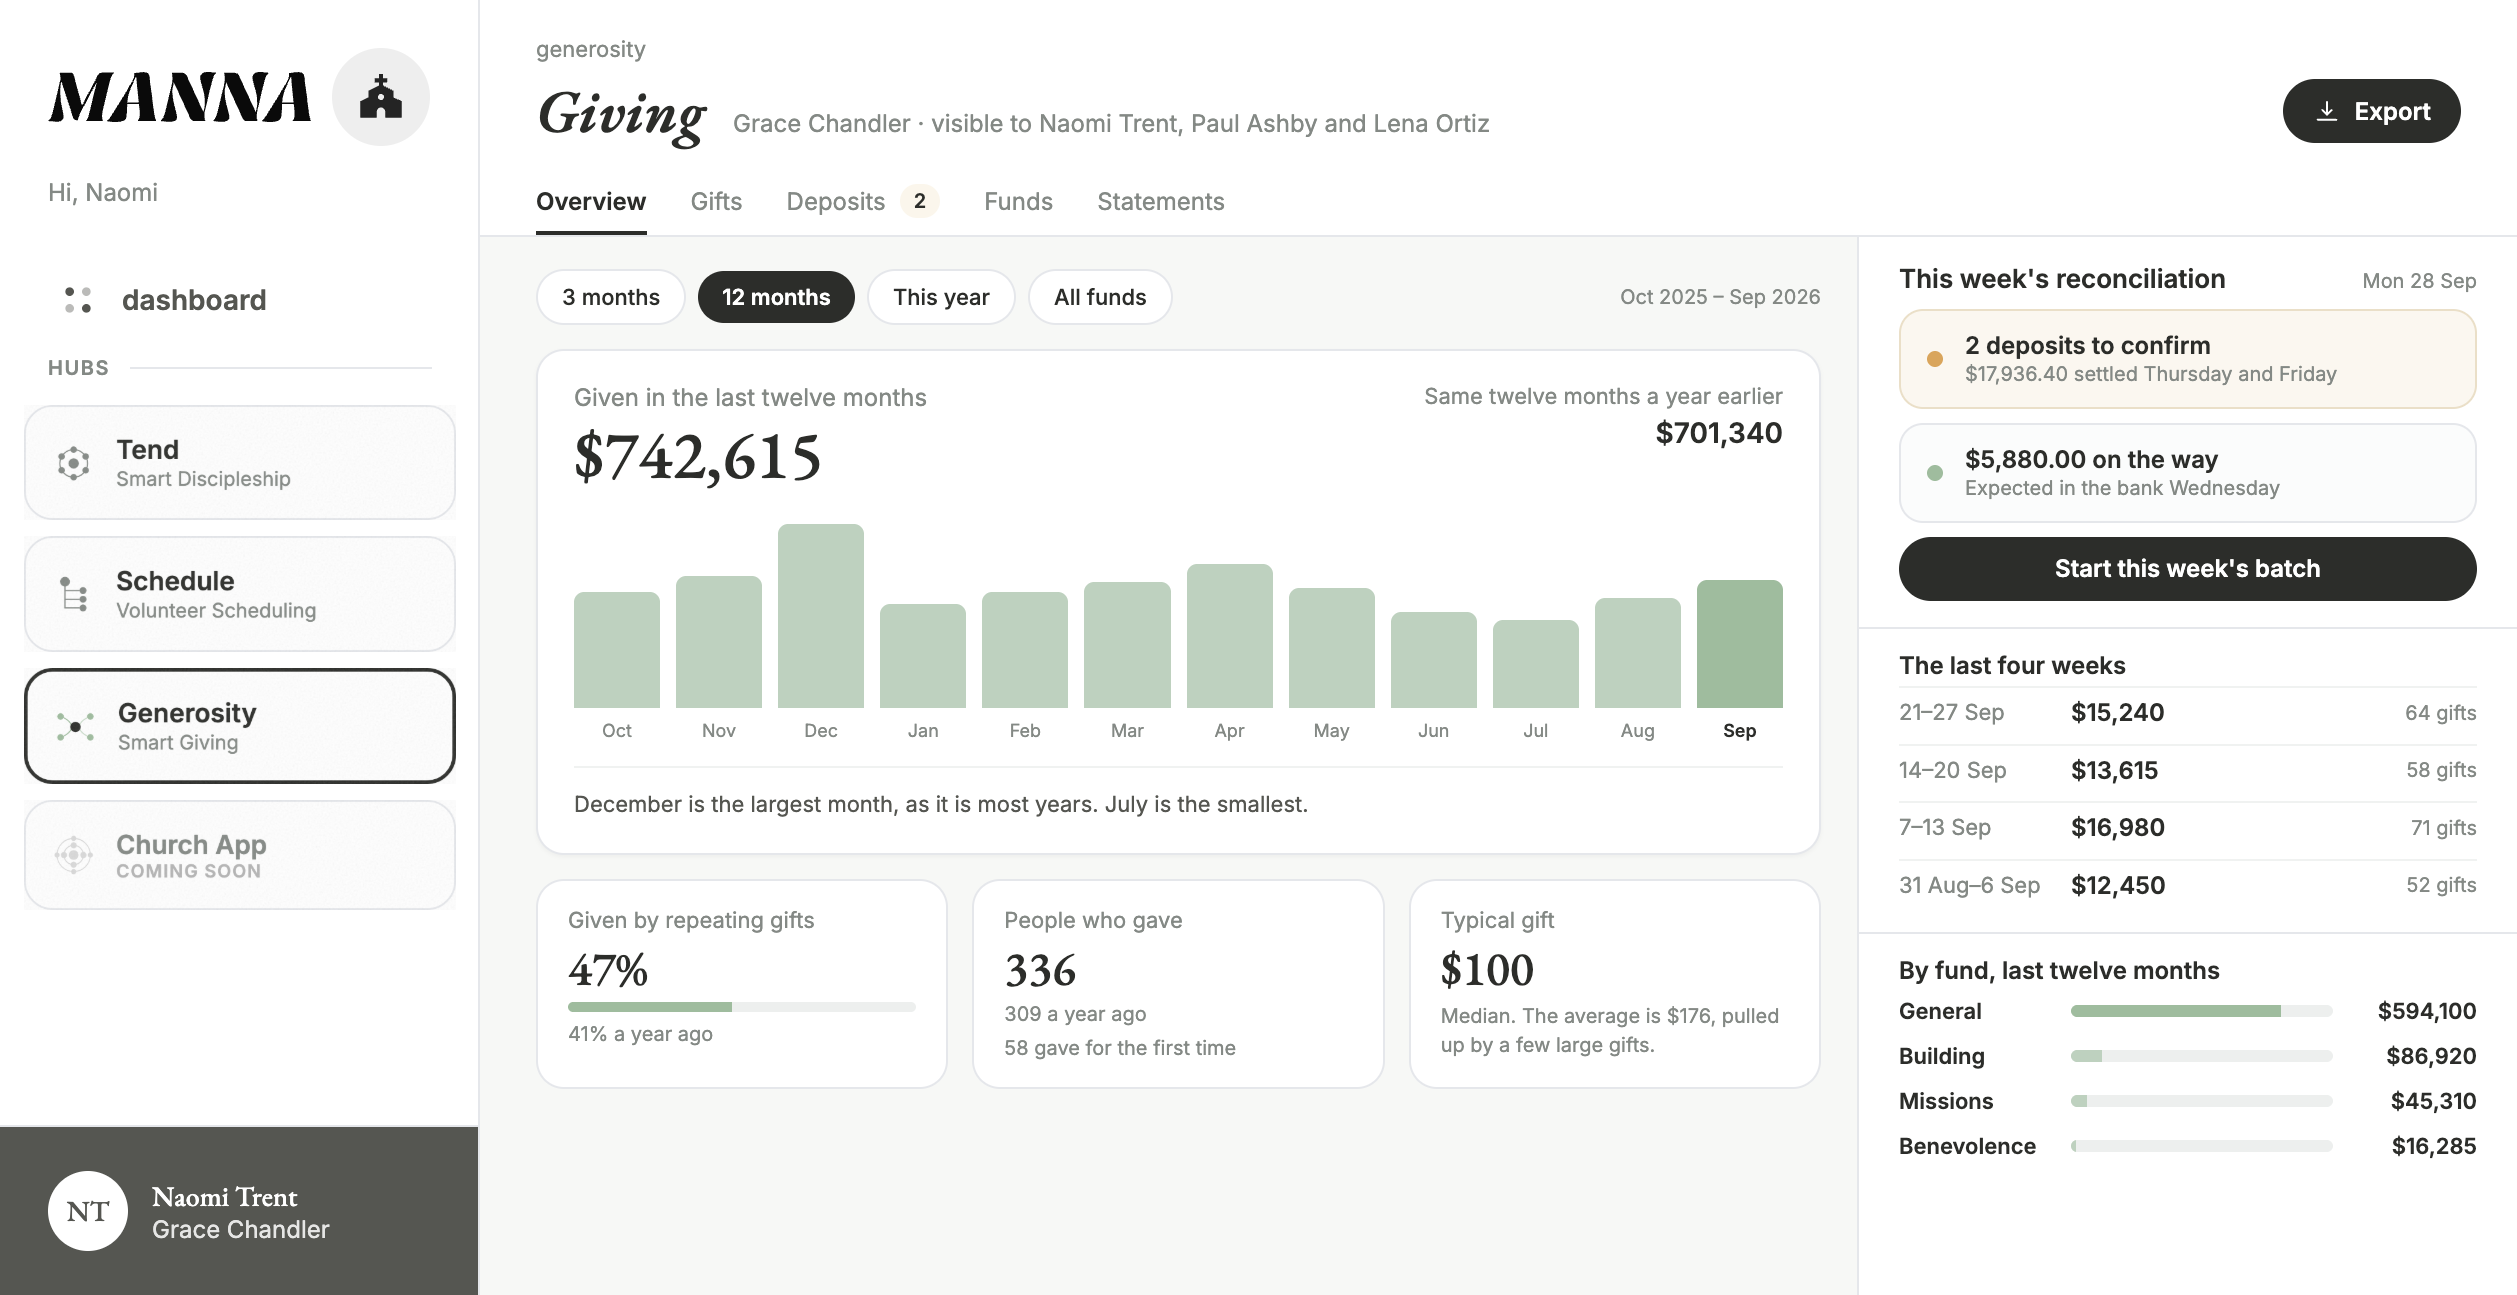Select the Tend hub icon
The image size is (2517, 1295).
click(x=74, y=463)
